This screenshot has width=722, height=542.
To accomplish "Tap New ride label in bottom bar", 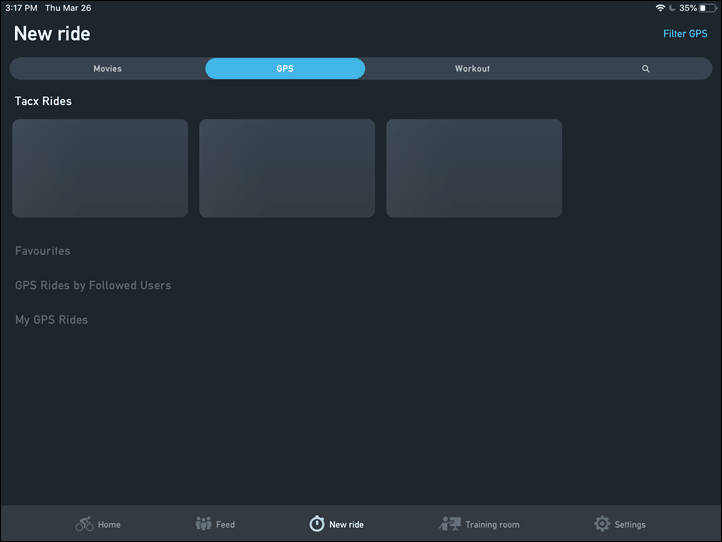I will point(346,525).
